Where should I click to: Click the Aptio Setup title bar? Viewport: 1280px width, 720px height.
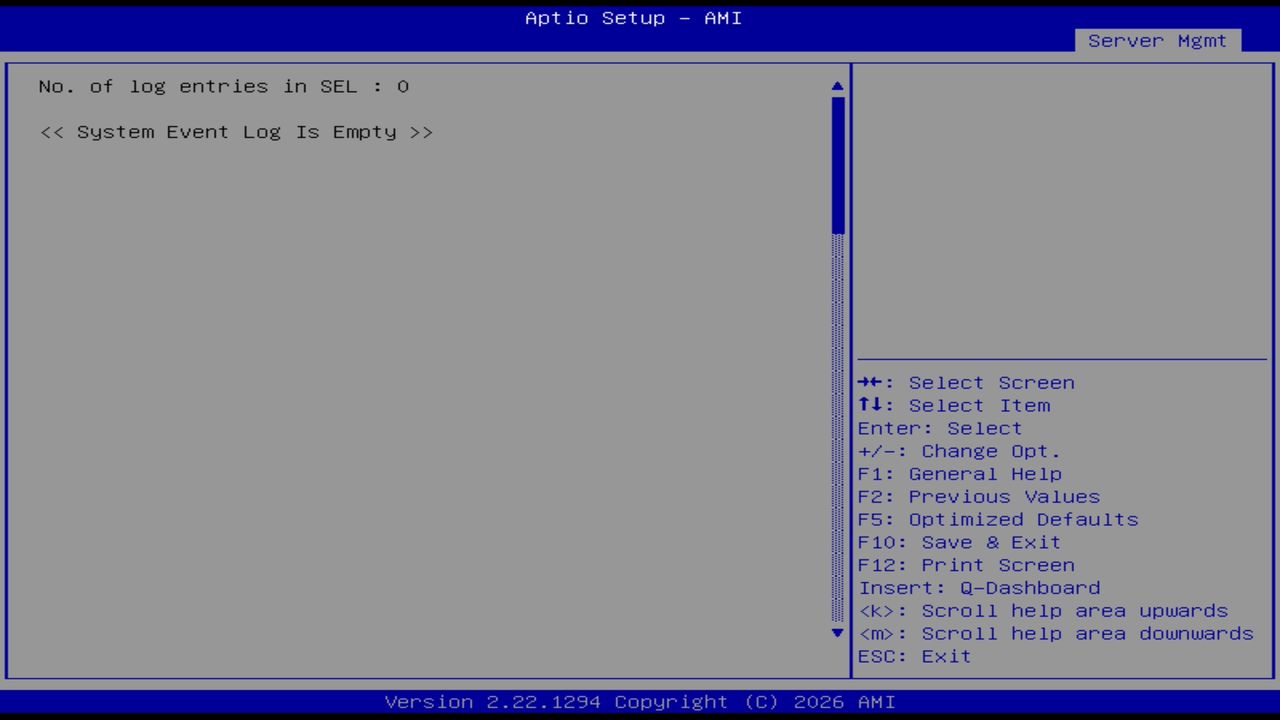click(633, 18)
